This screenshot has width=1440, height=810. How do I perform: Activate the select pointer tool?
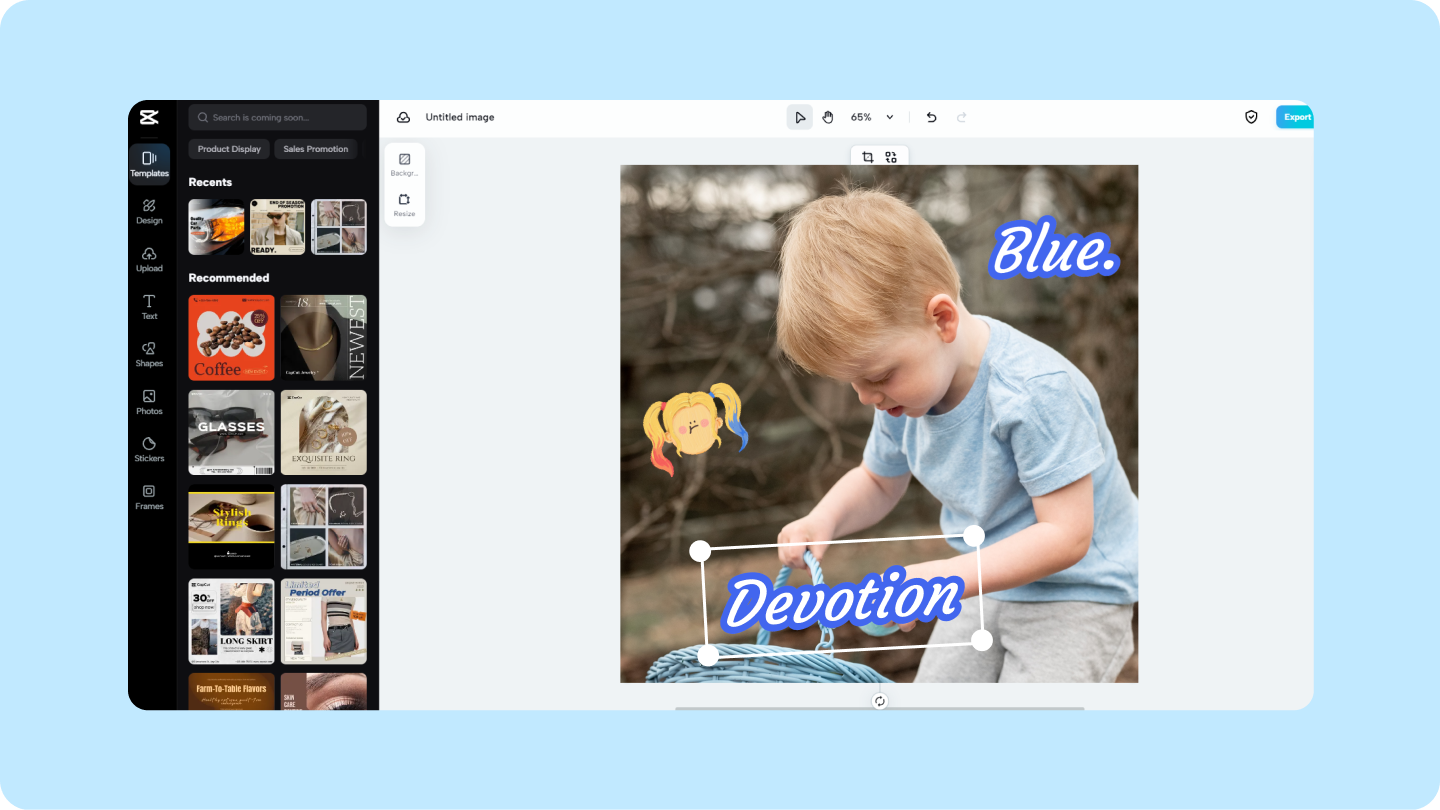pos(800,117)
